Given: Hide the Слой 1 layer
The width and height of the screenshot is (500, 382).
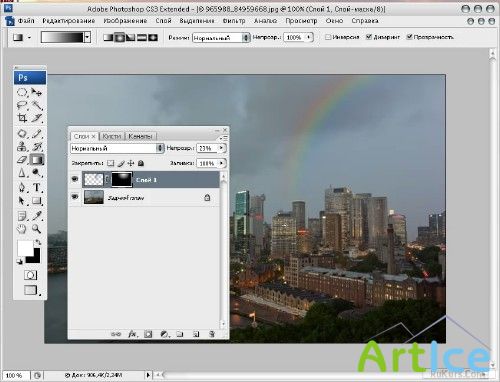Looking at the screenshot, I should click(75, 179).
